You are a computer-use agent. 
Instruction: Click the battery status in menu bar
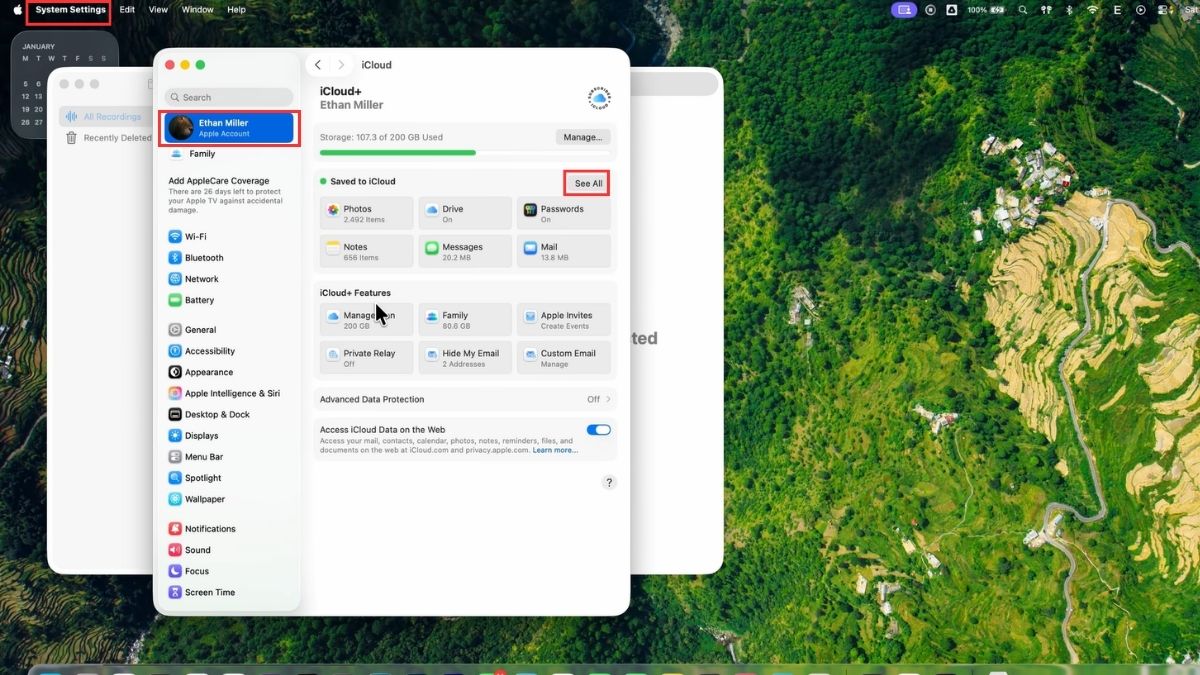[986, 10]
